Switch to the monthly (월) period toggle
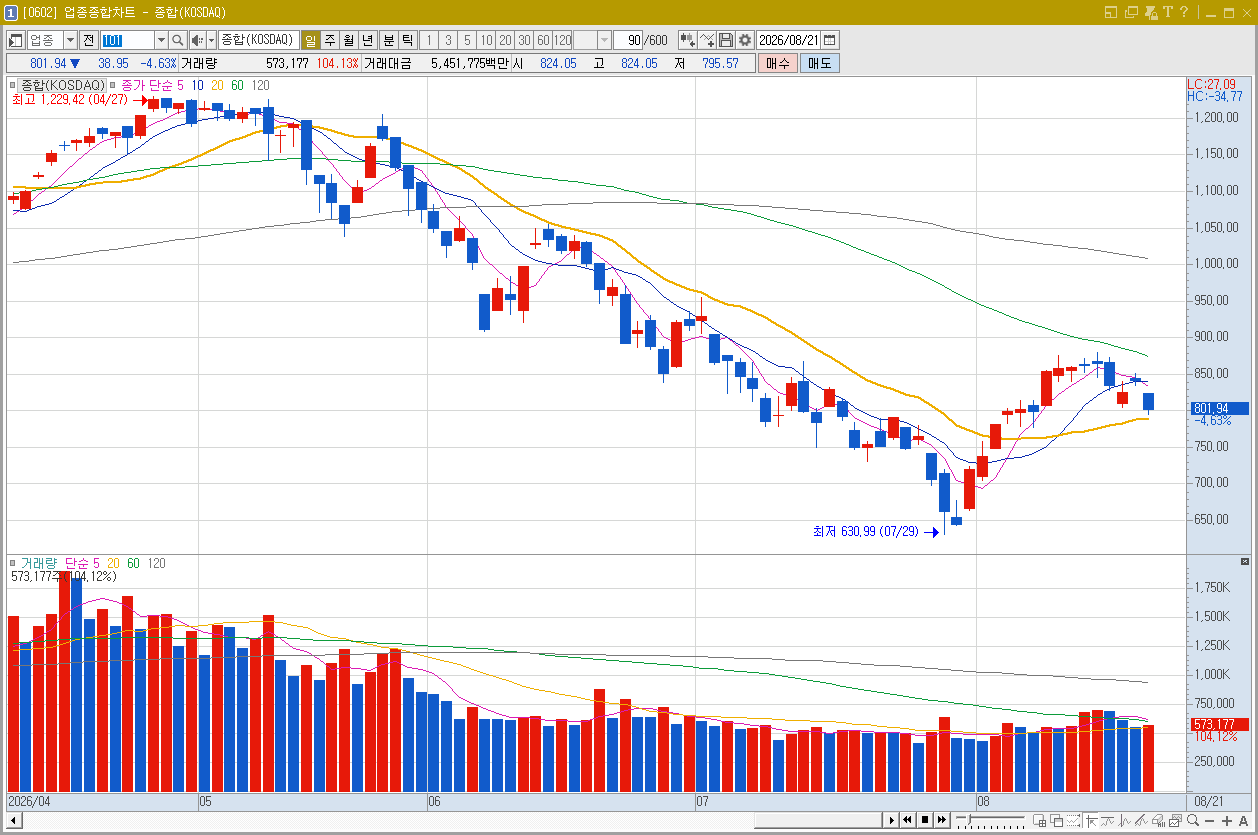 348,40
